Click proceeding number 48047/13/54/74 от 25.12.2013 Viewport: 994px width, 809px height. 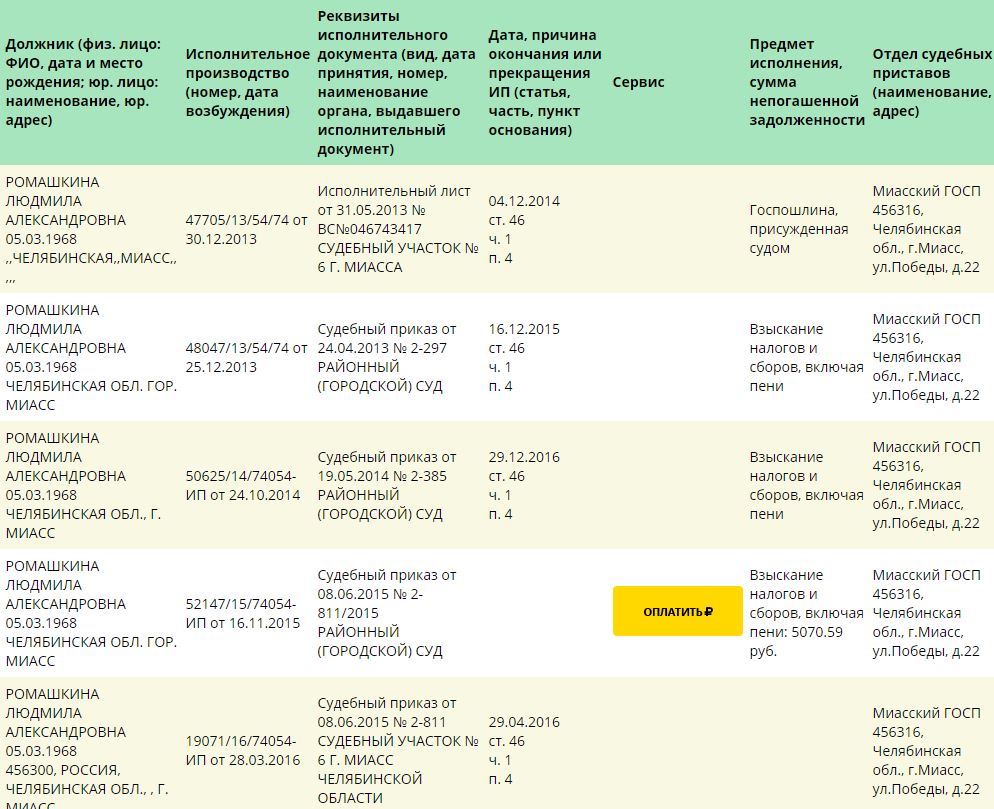pos(246,358)
